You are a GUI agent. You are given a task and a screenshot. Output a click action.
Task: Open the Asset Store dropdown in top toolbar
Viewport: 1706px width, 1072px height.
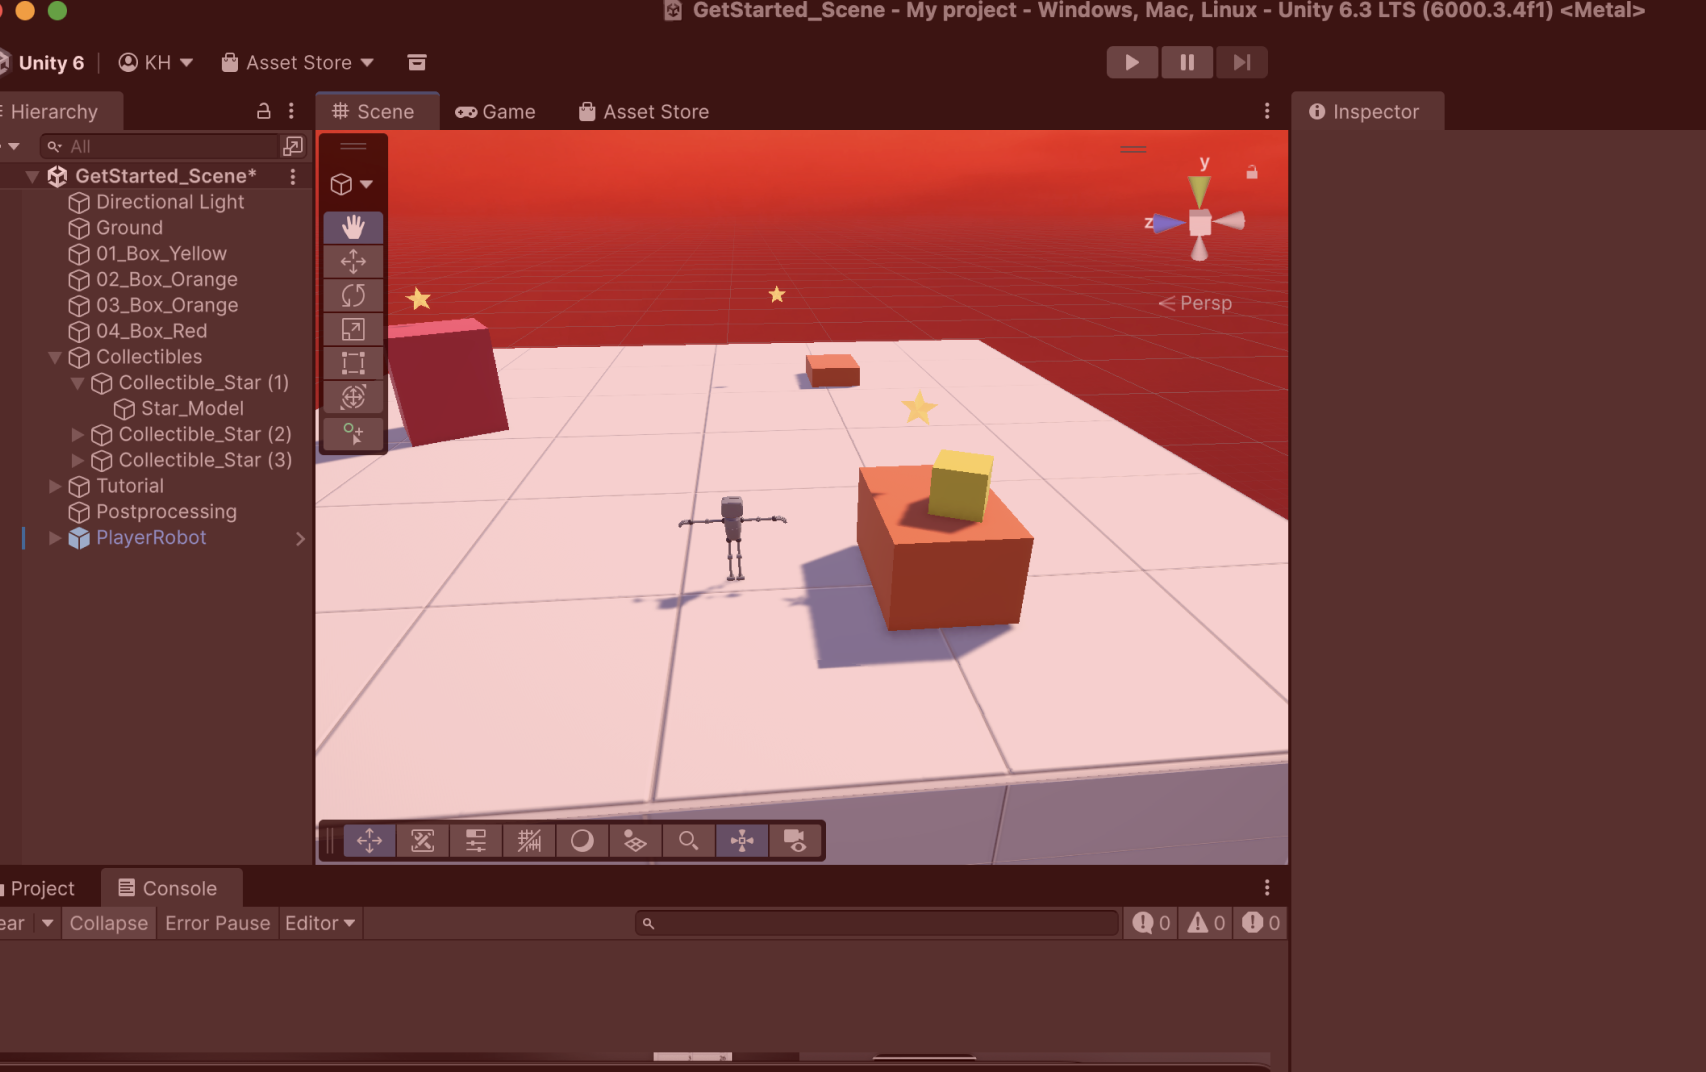click(x=298, y=63)
